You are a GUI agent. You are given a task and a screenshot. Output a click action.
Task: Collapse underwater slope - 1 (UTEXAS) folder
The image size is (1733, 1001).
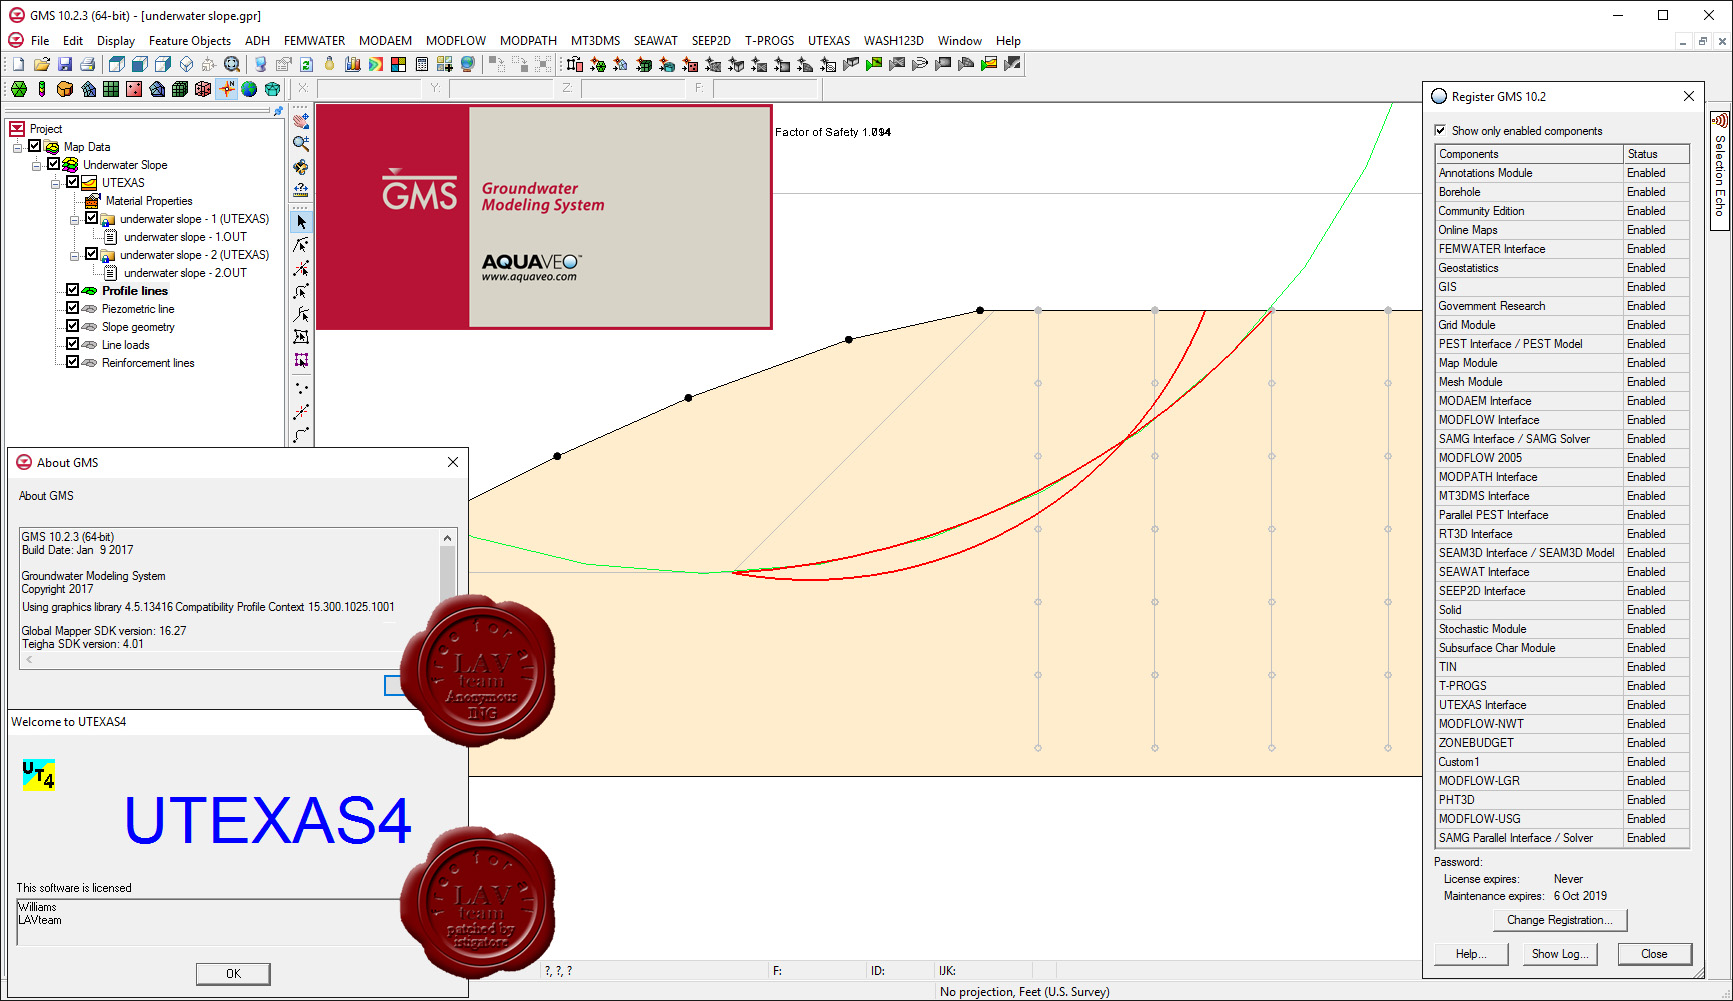point(75,219)
